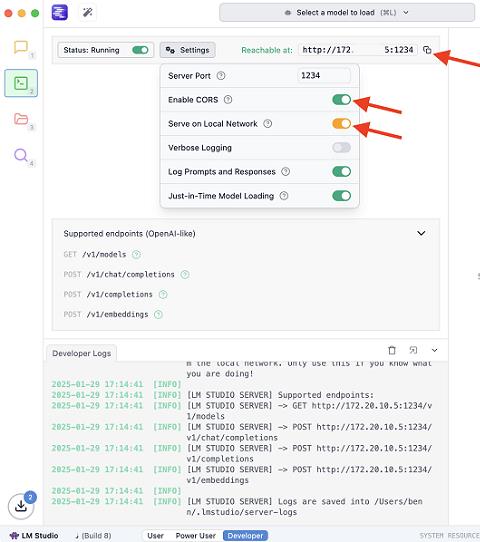Click the LM Studio logo icon
This screenshot has height=542, width=480.
click(59, 13)
